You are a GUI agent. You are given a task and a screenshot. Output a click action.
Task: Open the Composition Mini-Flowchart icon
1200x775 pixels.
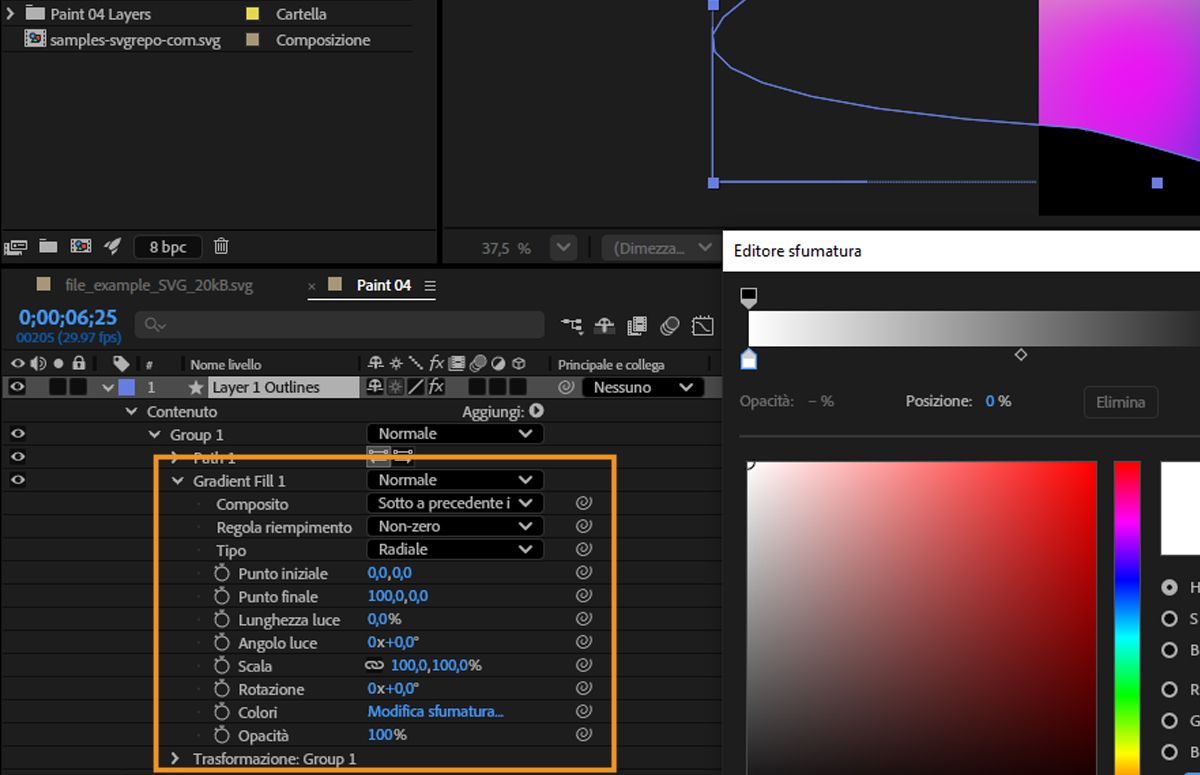572,325
